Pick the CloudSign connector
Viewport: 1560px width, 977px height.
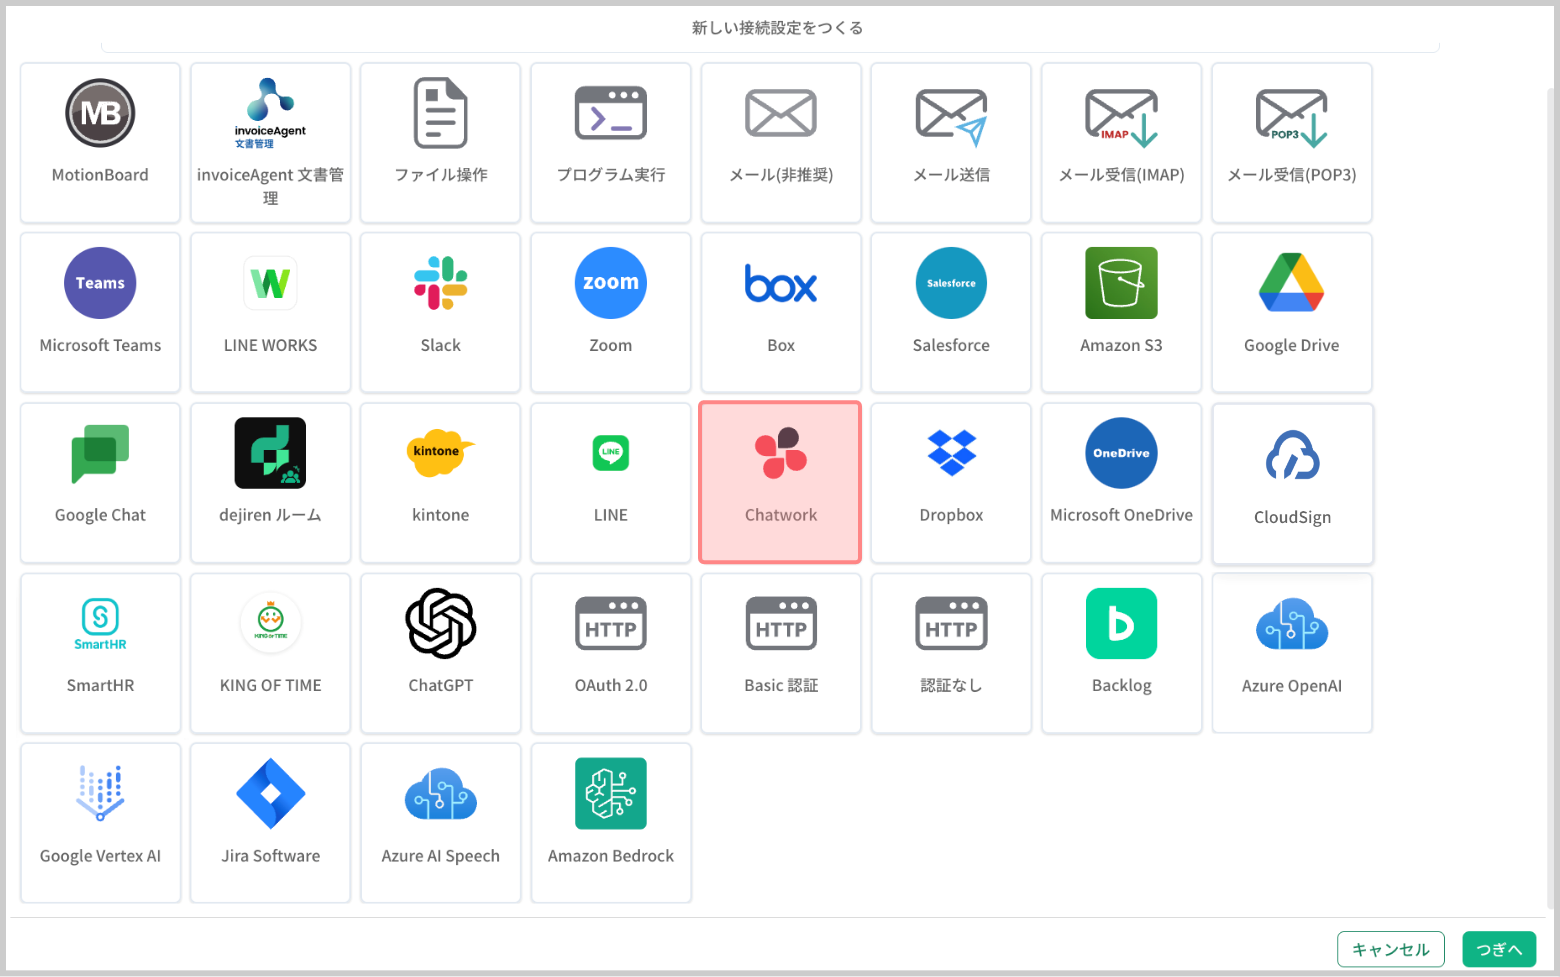click(1292, 485)
